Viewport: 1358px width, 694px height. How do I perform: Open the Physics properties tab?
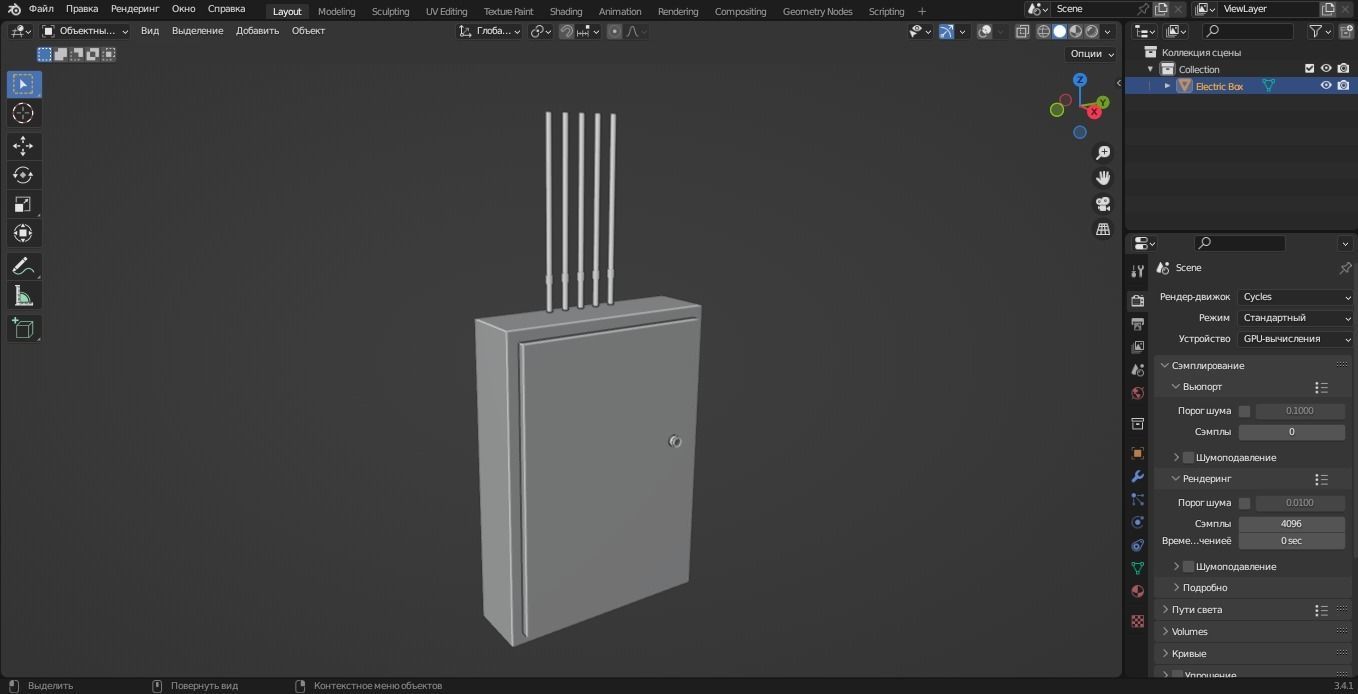click(x=1137, y=522)
